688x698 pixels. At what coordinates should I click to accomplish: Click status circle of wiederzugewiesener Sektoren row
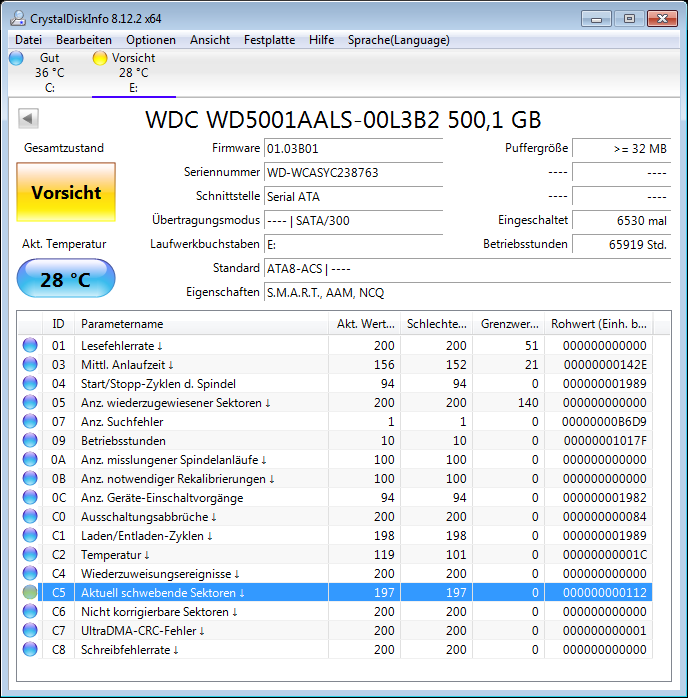30,402
